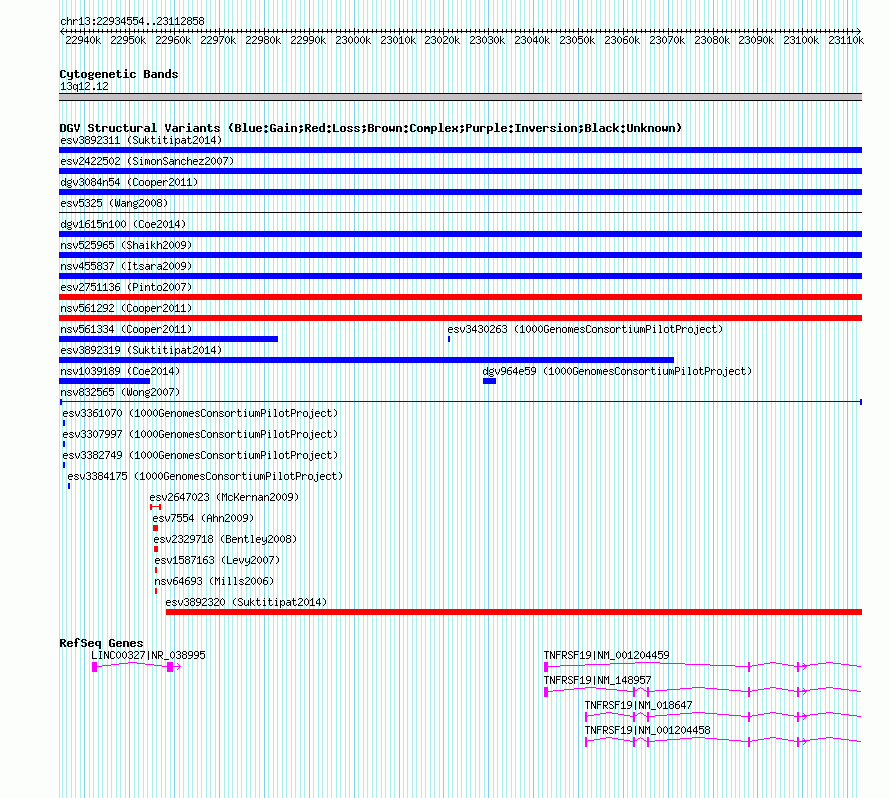Click the red esv2751136 (Pinto2007) loss bar
This screenshot has height=798, width=890.
click(x=460, y=297)
